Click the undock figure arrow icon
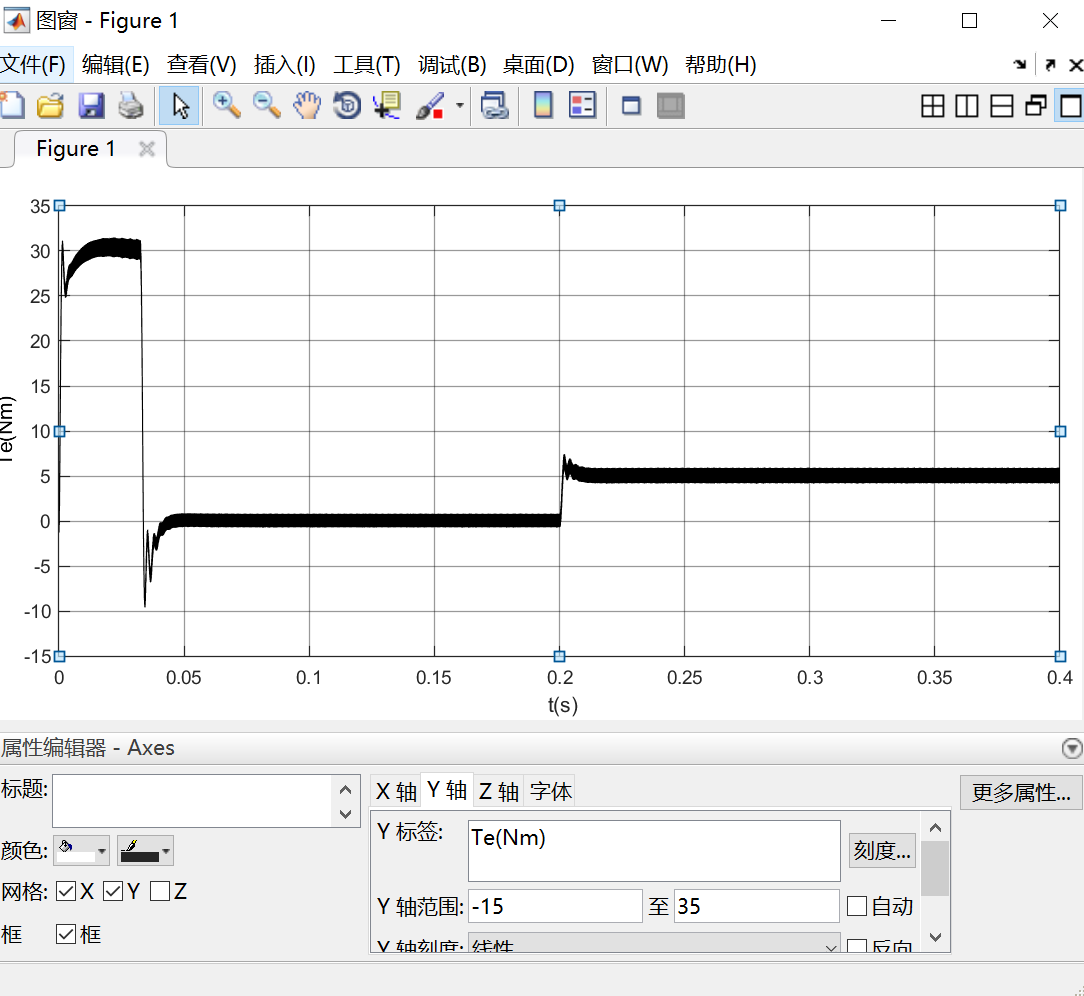Screen dimensions: 1084x996 pyautogui.click(x=1050, y=65)
